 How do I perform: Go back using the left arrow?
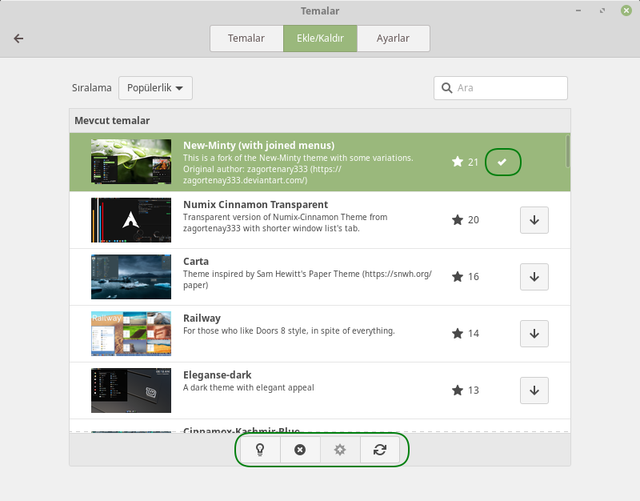[18, 38]
